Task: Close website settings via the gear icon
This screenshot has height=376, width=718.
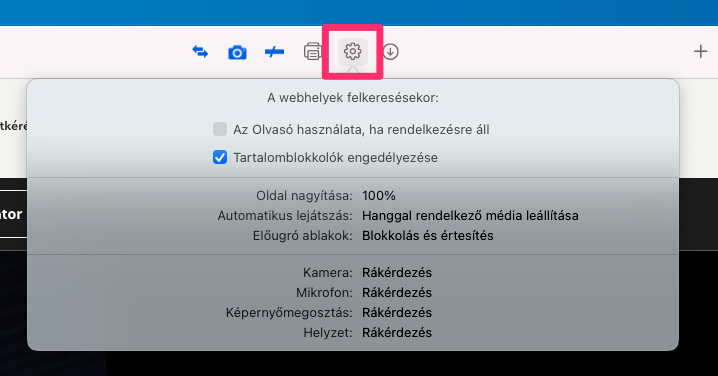Action: (353, 51)
